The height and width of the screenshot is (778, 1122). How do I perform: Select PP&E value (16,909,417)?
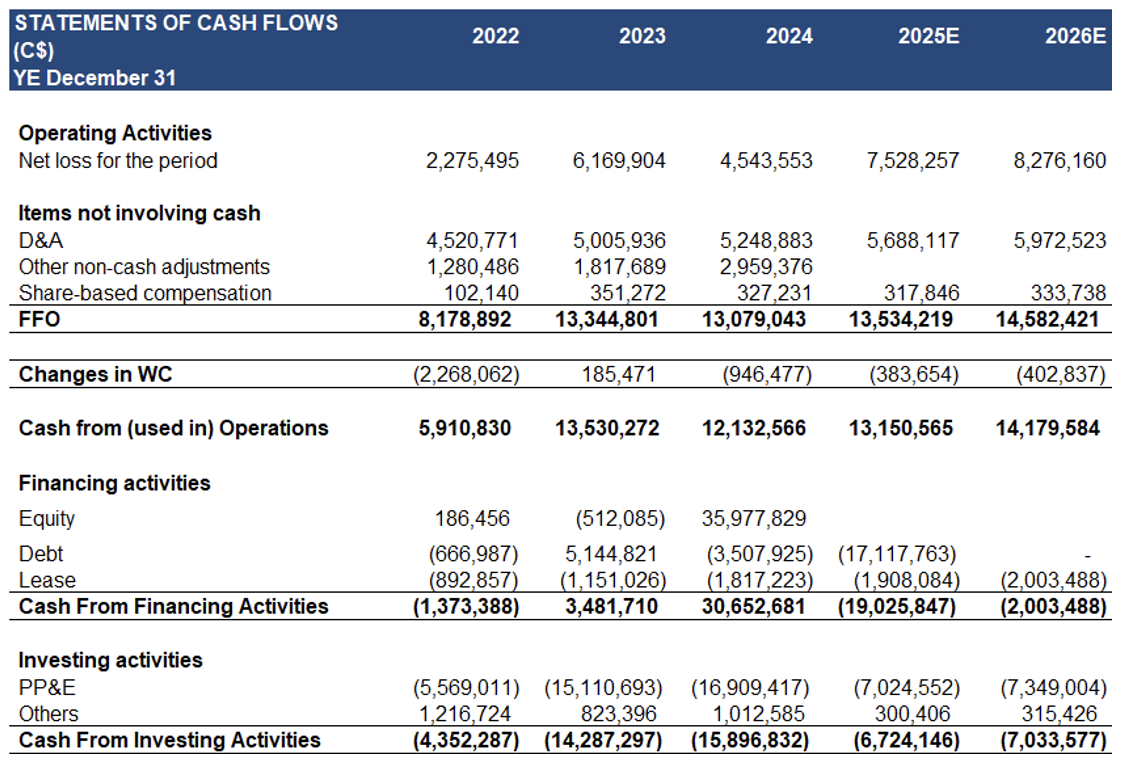[x=750, y=688]
